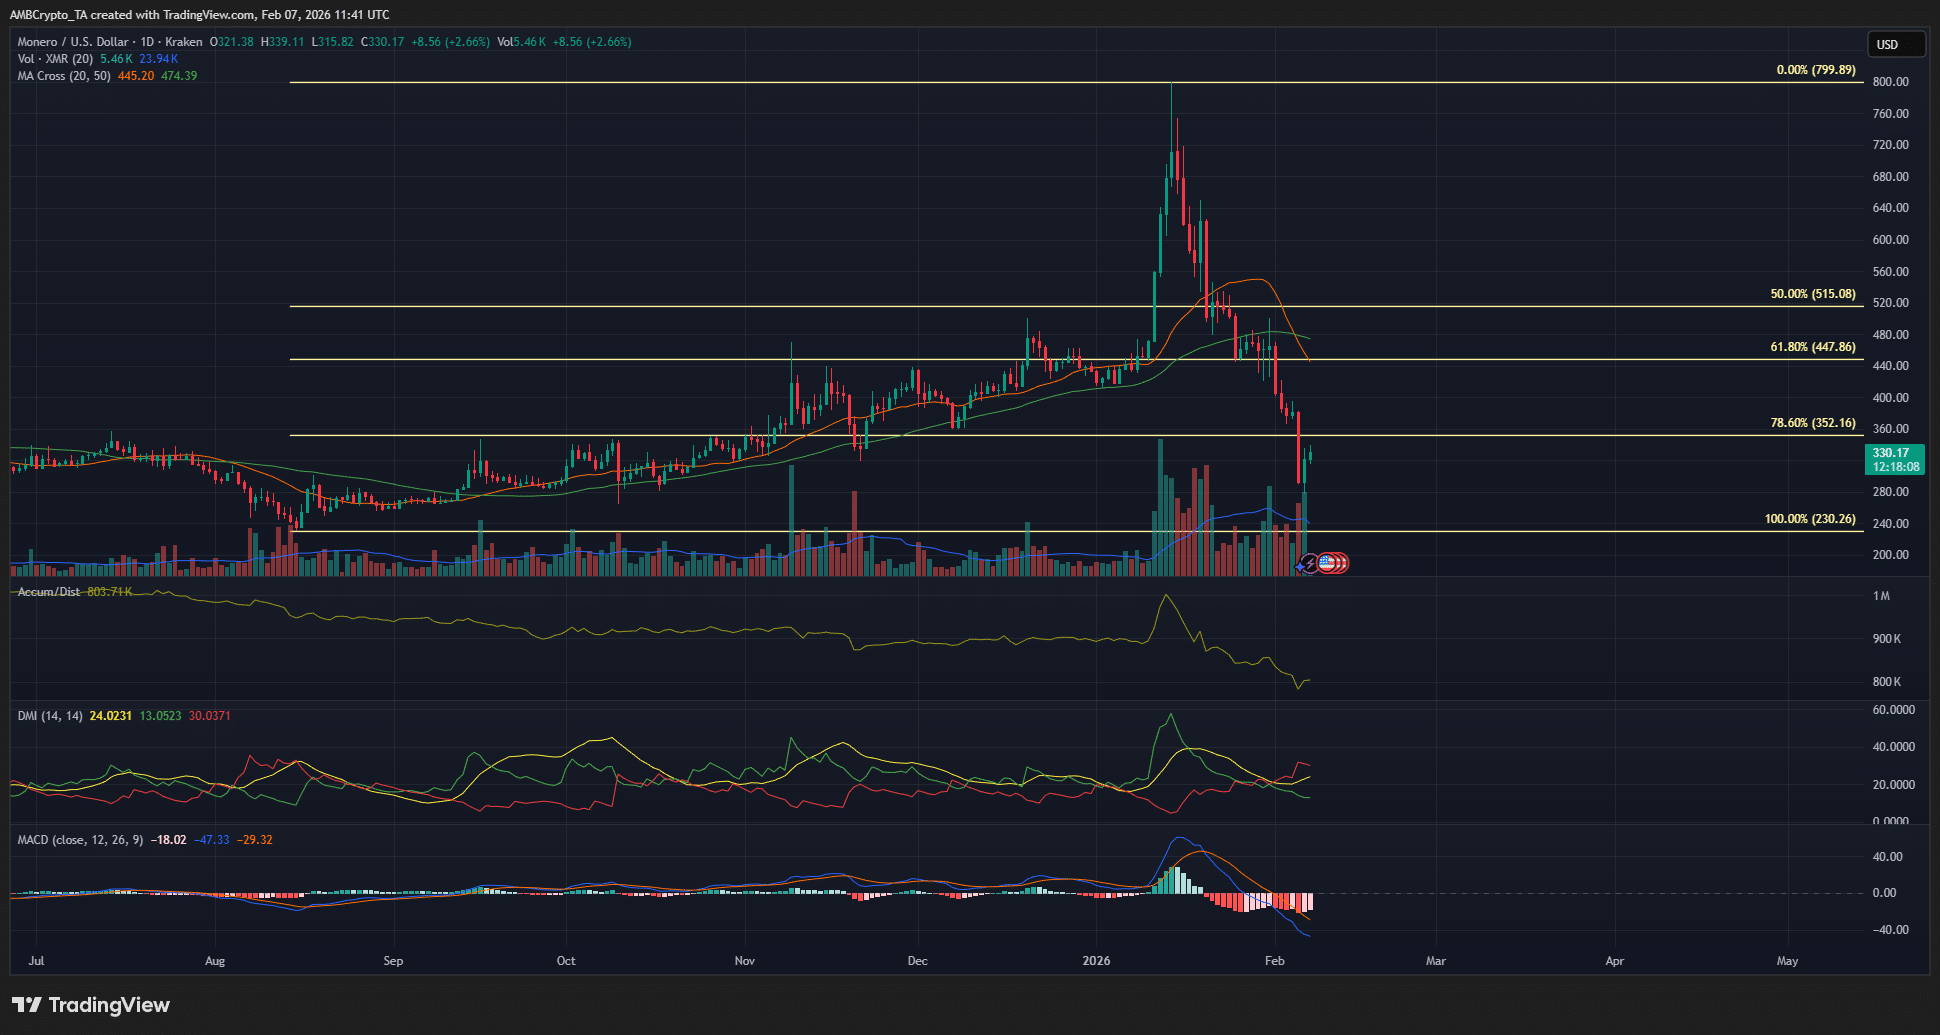Select the Kraken exchange label in the legend
Image resolution: width=1940 pixels, height=1035 pixels.
pyautogui.click(x=185, y=42)
